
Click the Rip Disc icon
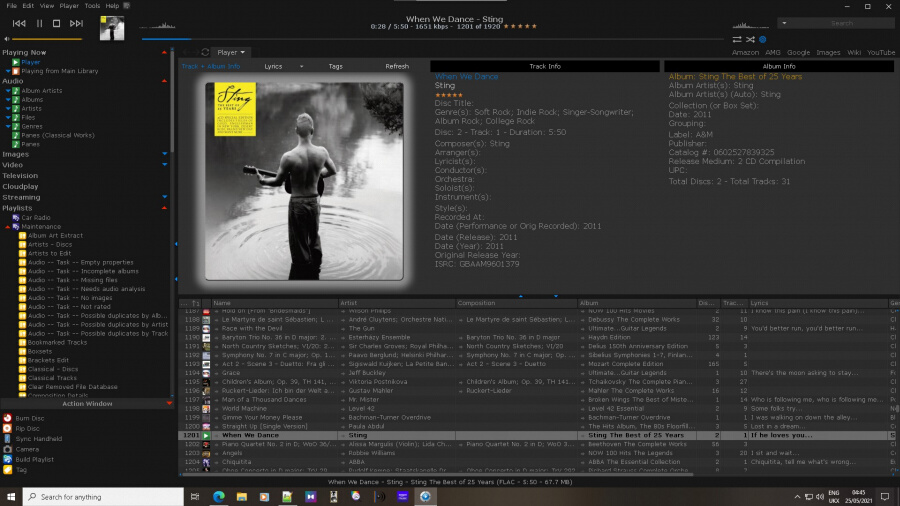tap(7, 429)
